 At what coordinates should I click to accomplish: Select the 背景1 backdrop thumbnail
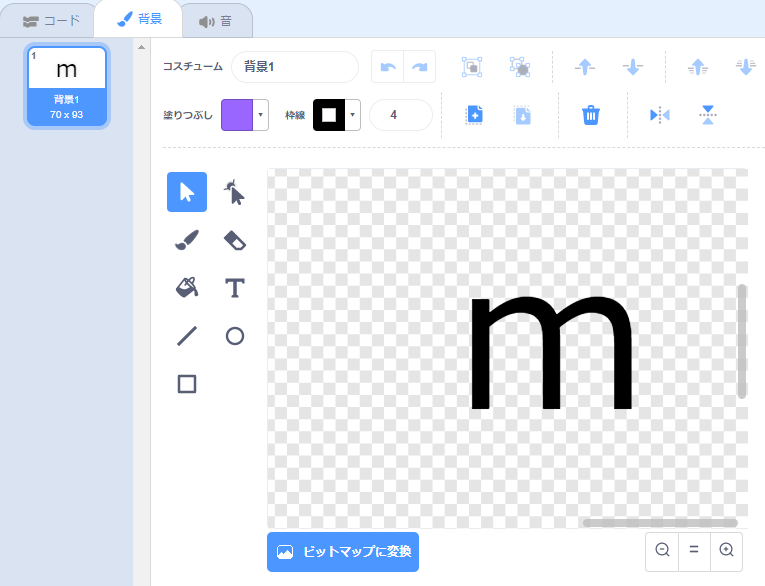pos(67,87)
